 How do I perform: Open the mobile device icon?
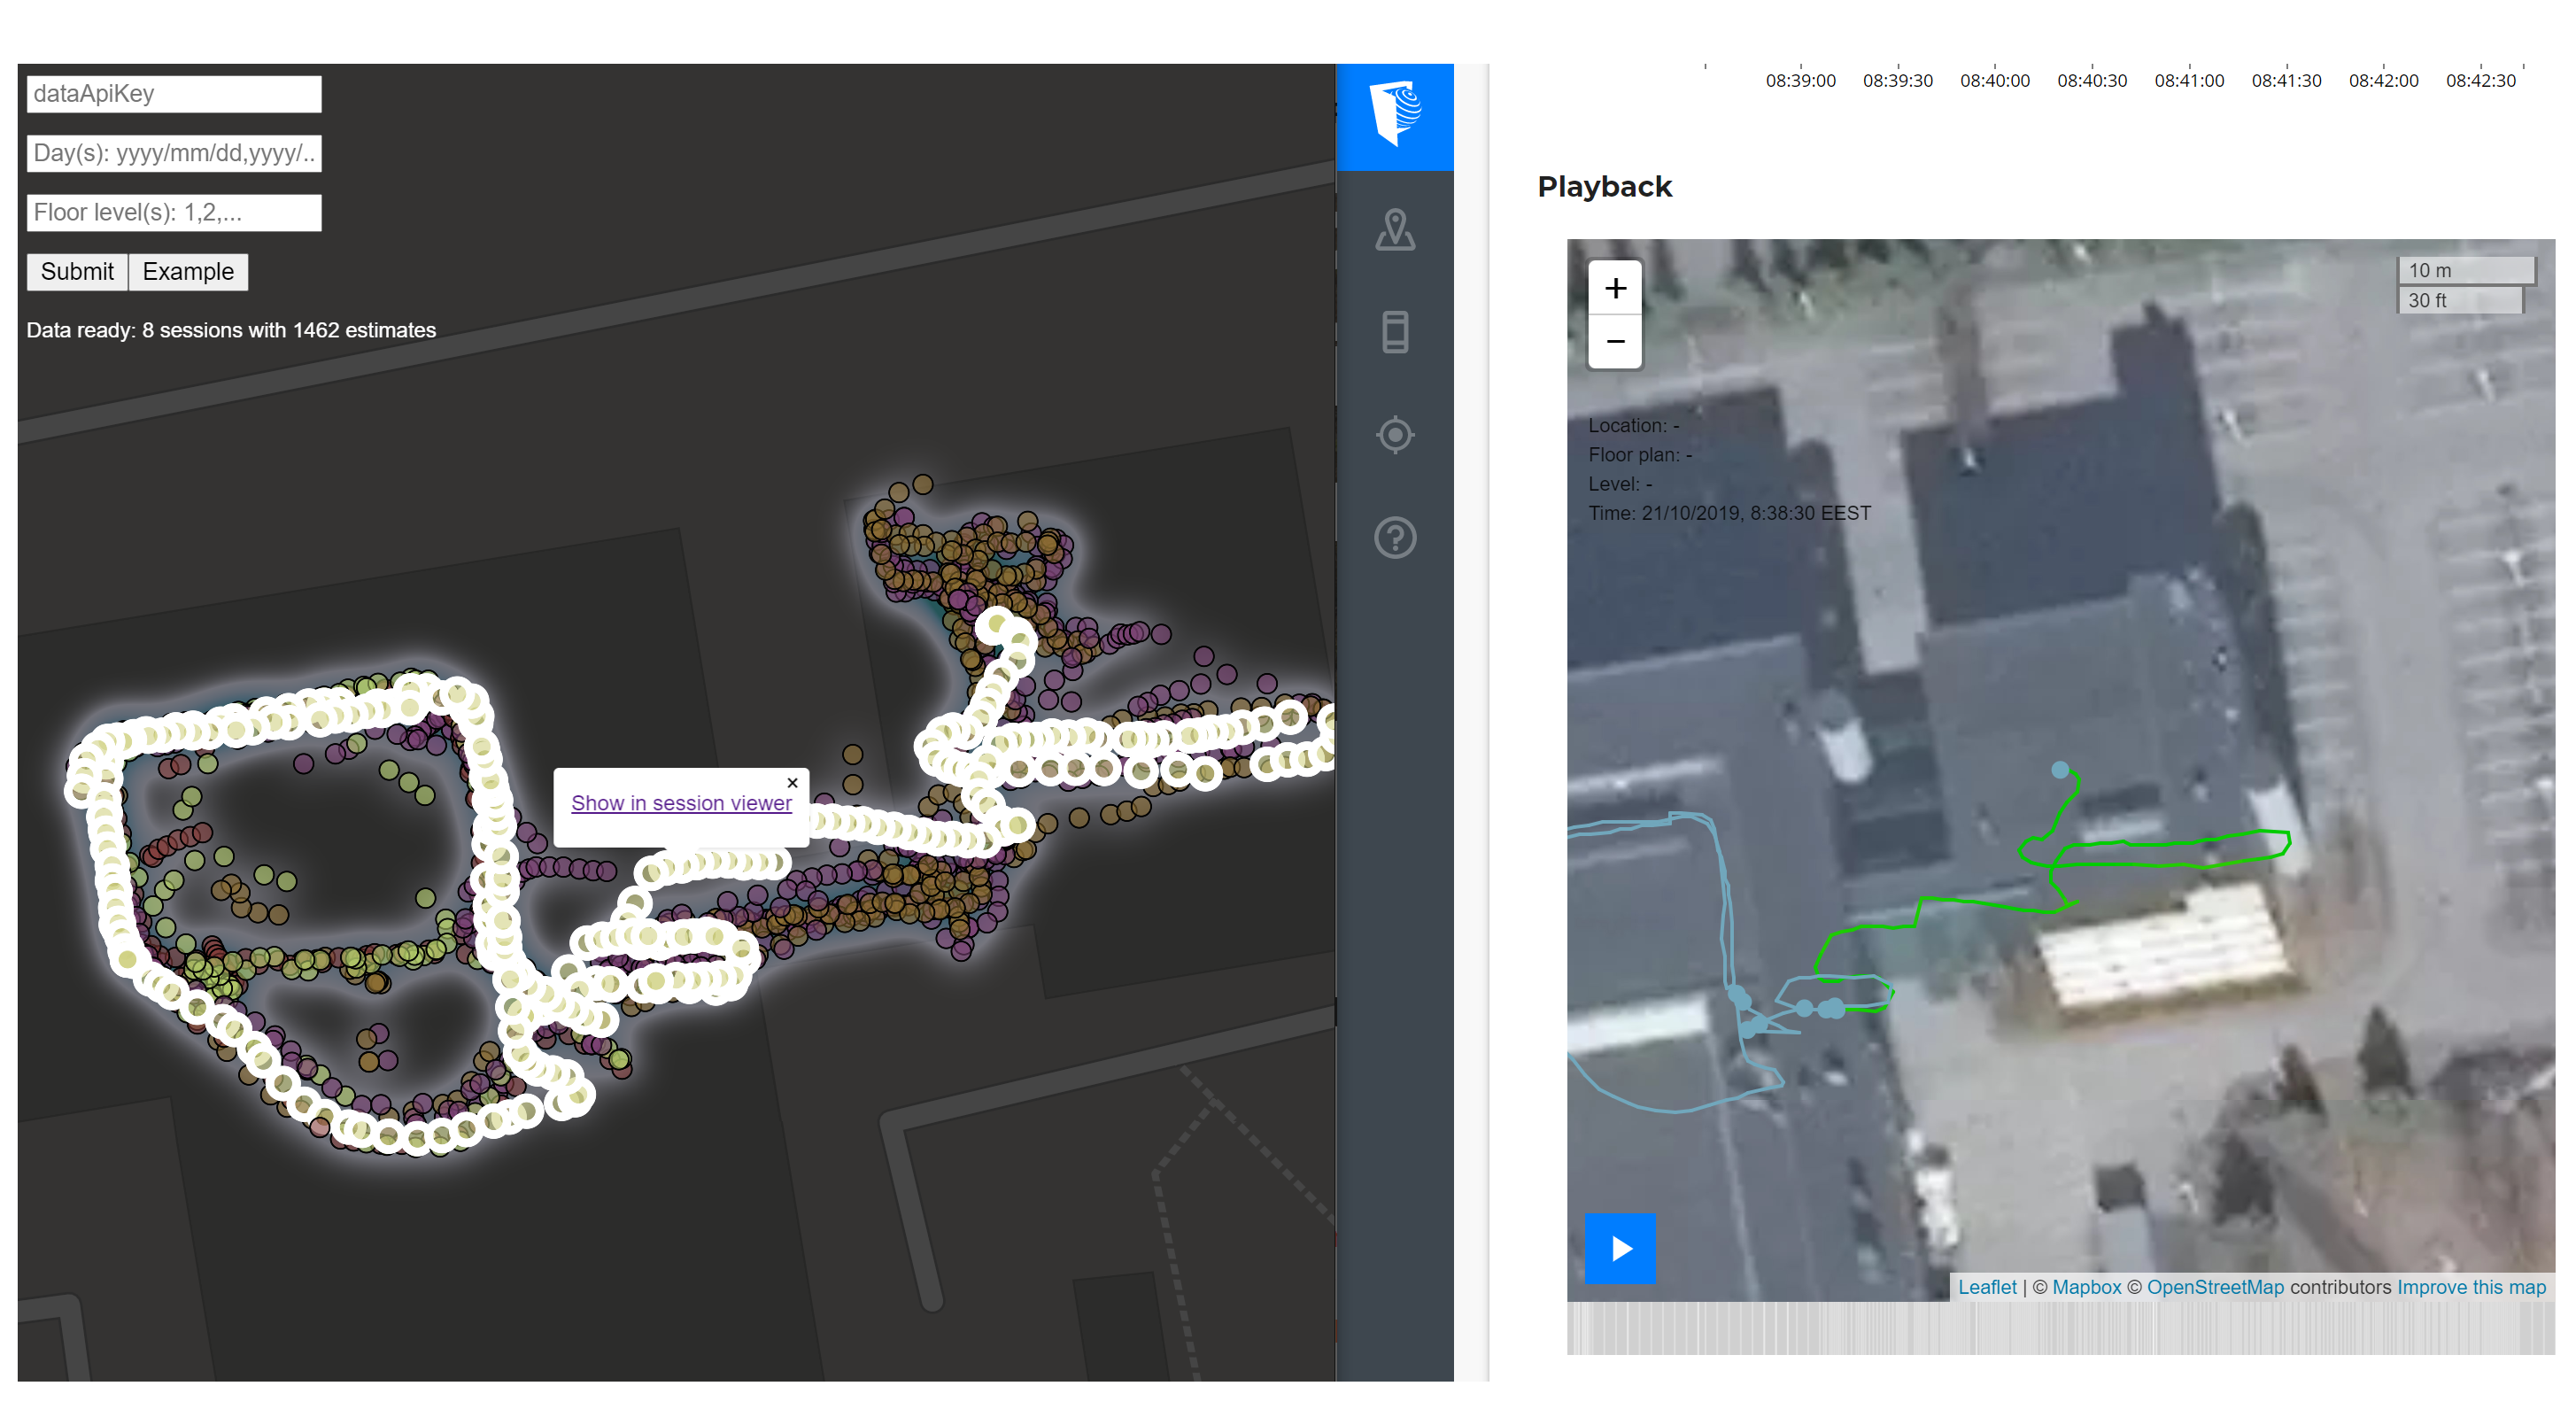pyautogui.click(x=1394, y=332)
